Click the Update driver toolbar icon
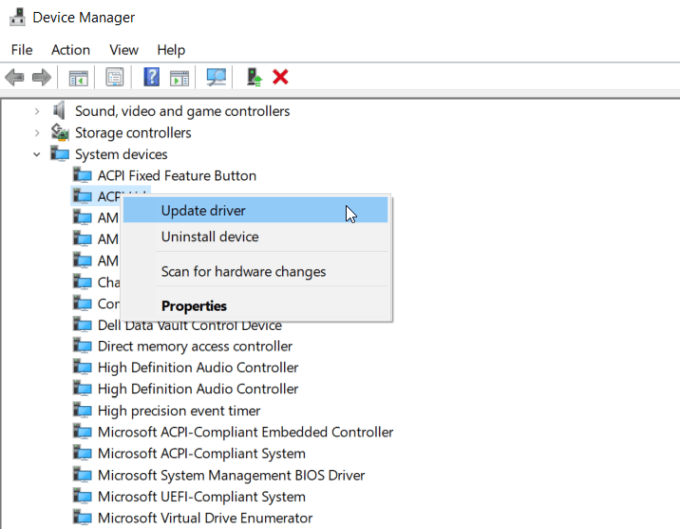680x529 pixels. coord(254,77)
